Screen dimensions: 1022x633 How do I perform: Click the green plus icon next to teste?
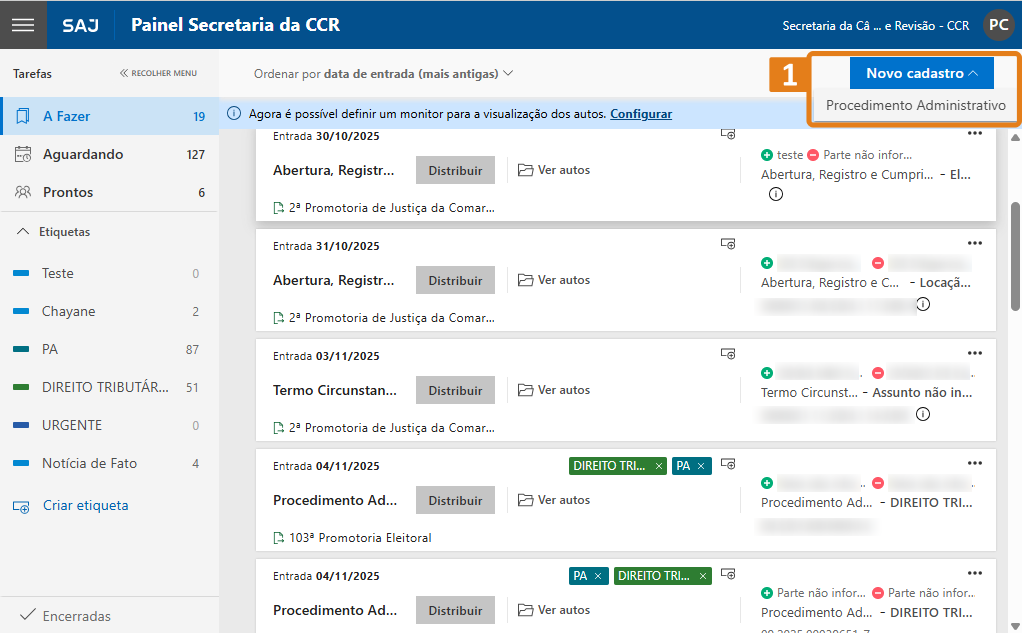click(766, 155)
